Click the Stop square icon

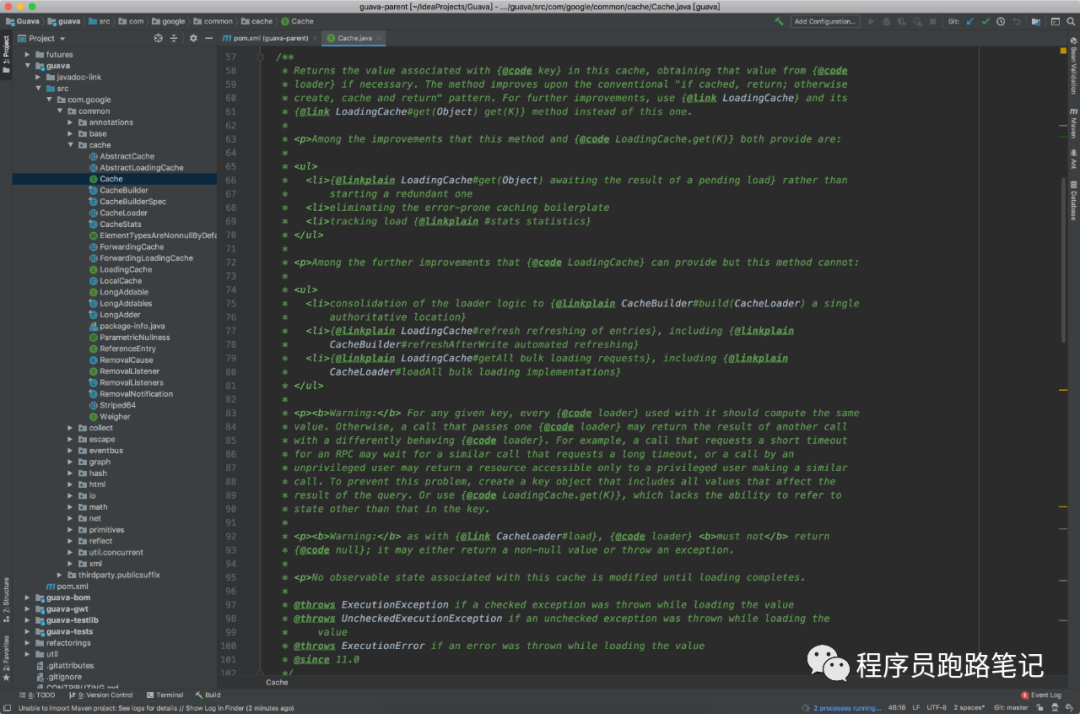click(x=933, y=21)
